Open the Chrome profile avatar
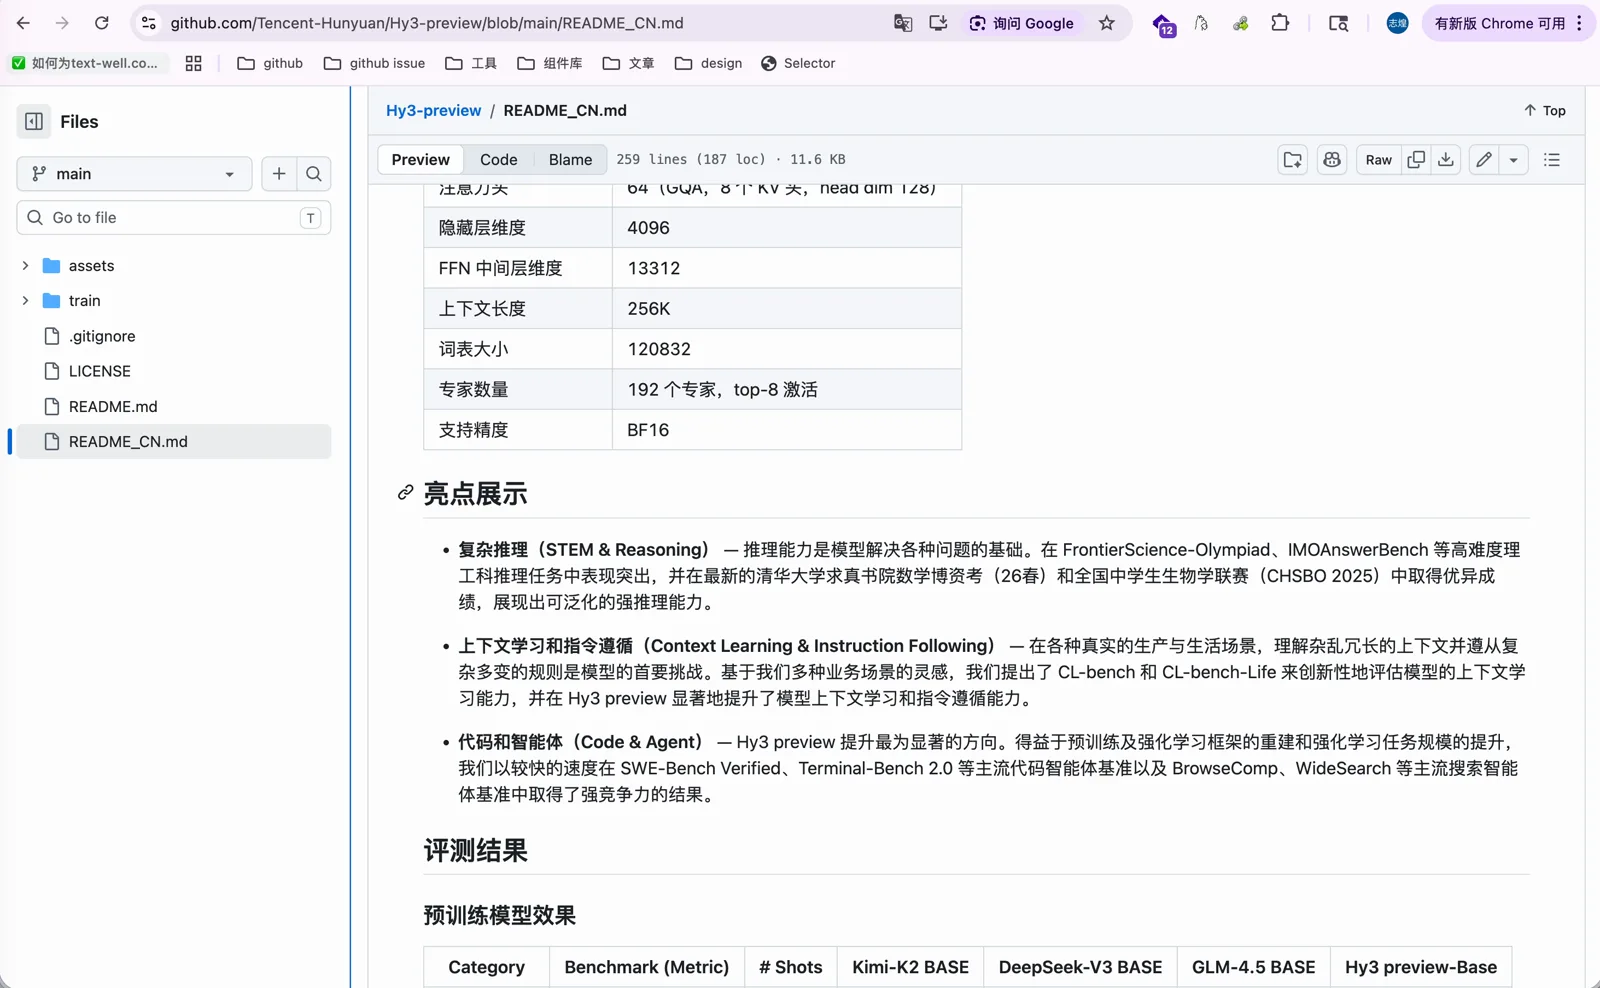This screenshot has height=988, width=1600. 1398,23
